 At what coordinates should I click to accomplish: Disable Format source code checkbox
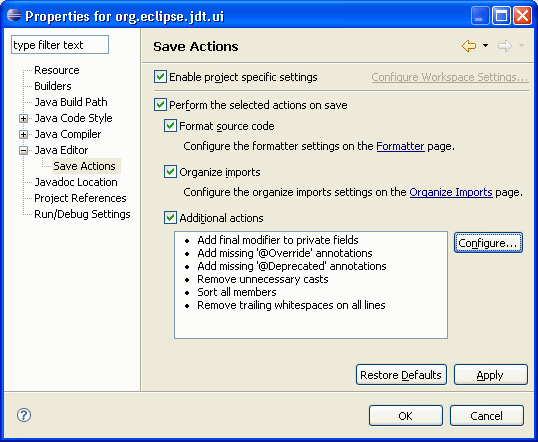[x=170, y=126]
